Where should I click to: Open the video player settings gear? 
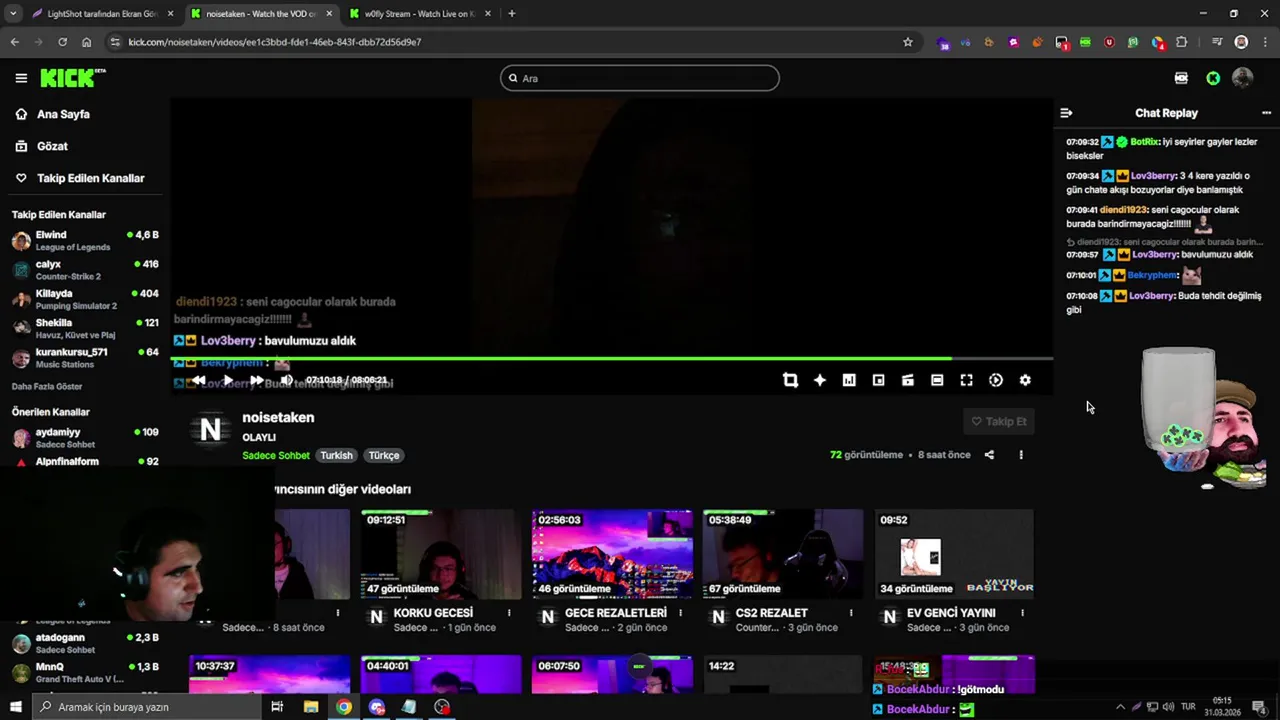click(x=1025, y=380)
